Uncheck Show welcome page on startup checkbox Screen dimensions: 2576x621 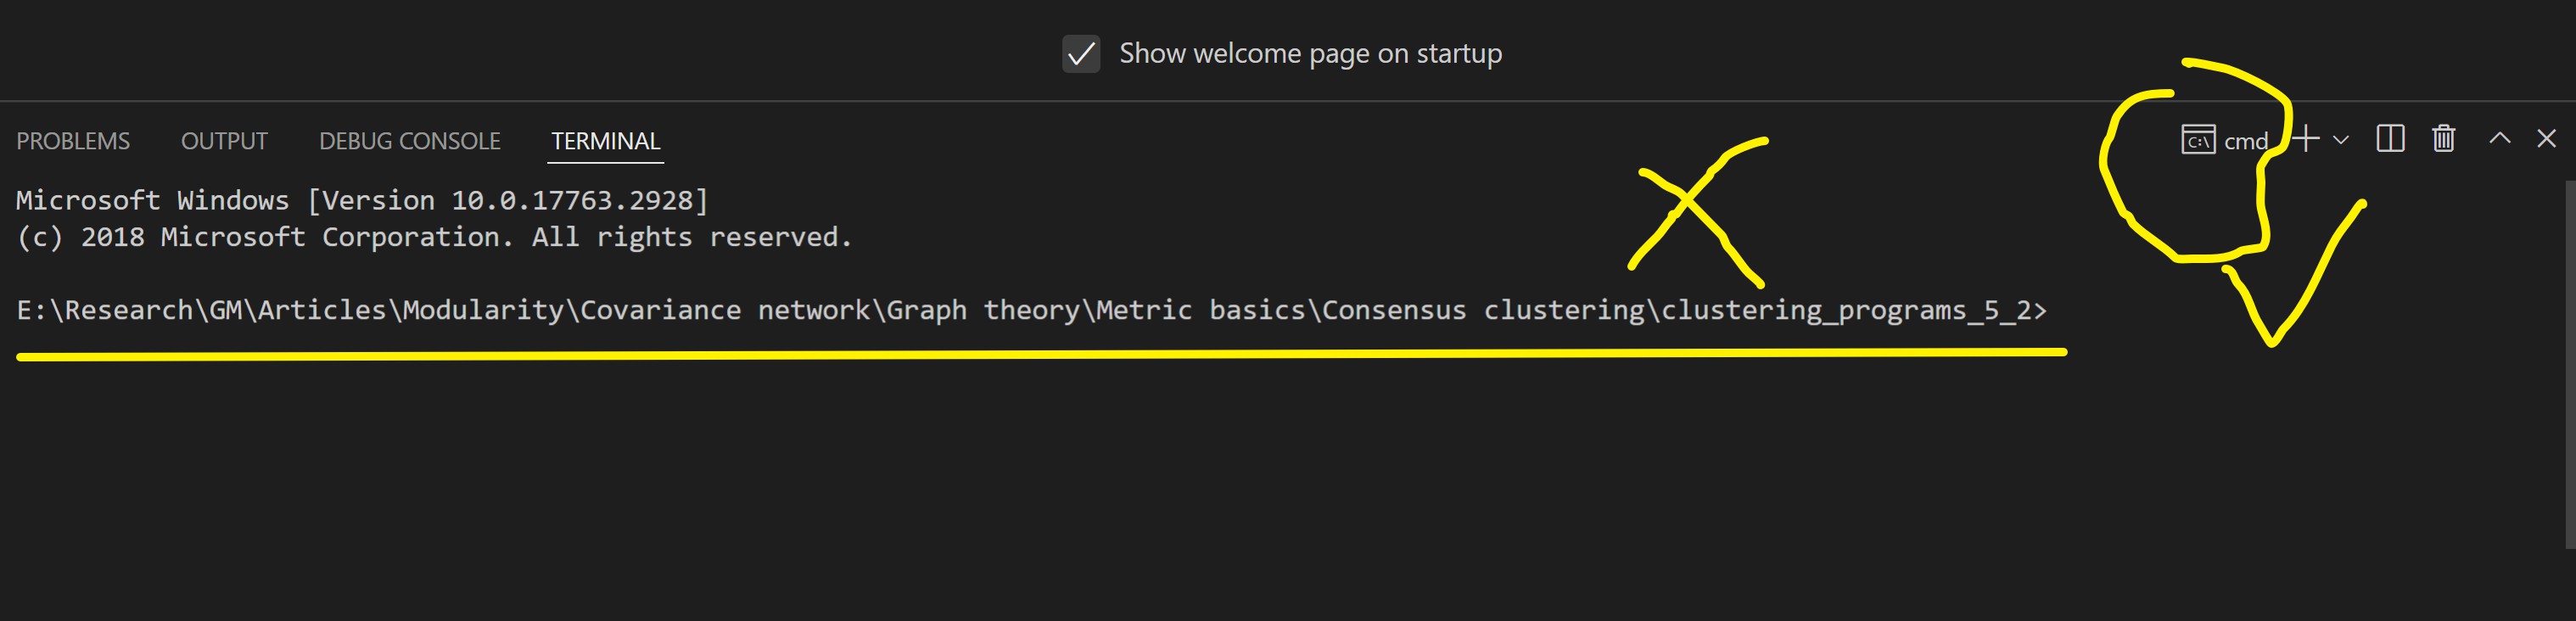coord(1081,54)
